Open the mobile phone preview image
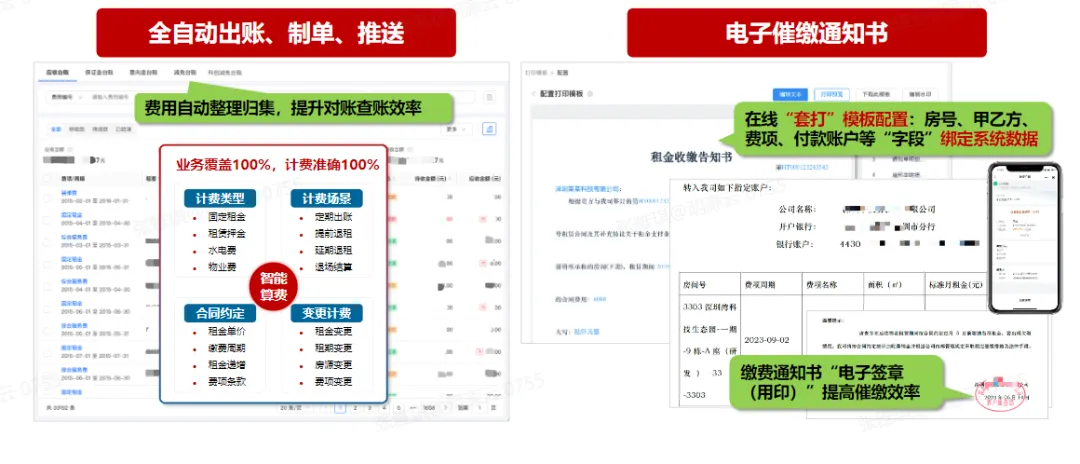This screenshot has width=1080, height=464. point(1025,238)
